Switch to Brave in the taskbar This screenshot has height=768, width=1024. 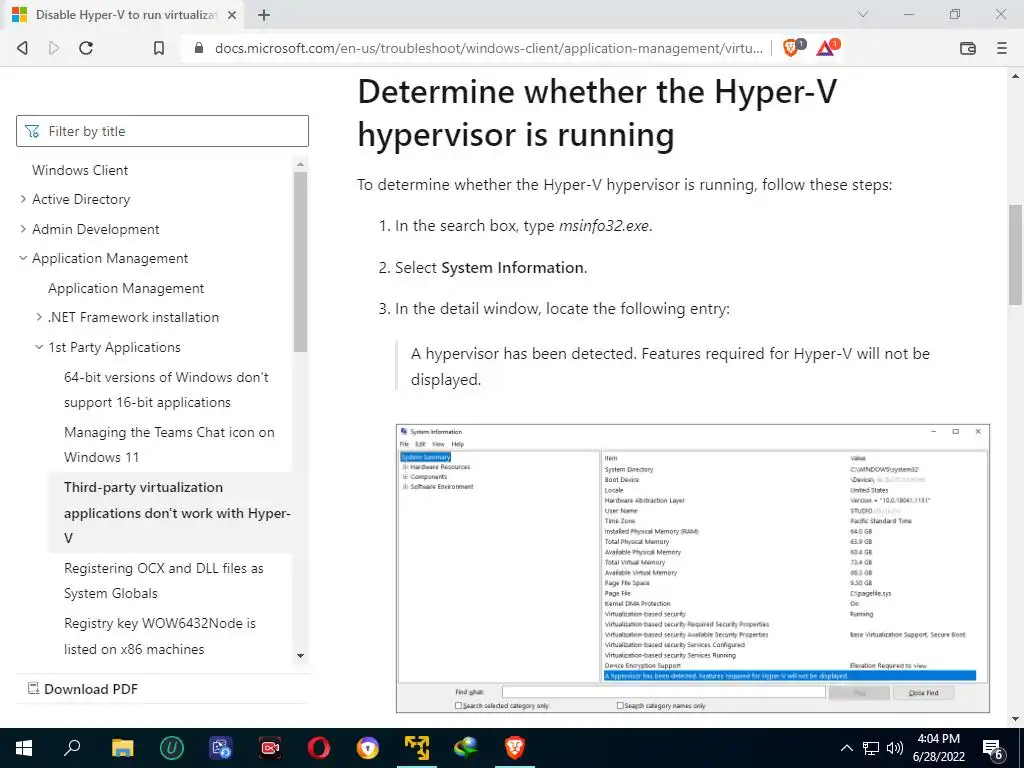pyautogui.click(x=515, y=748)
